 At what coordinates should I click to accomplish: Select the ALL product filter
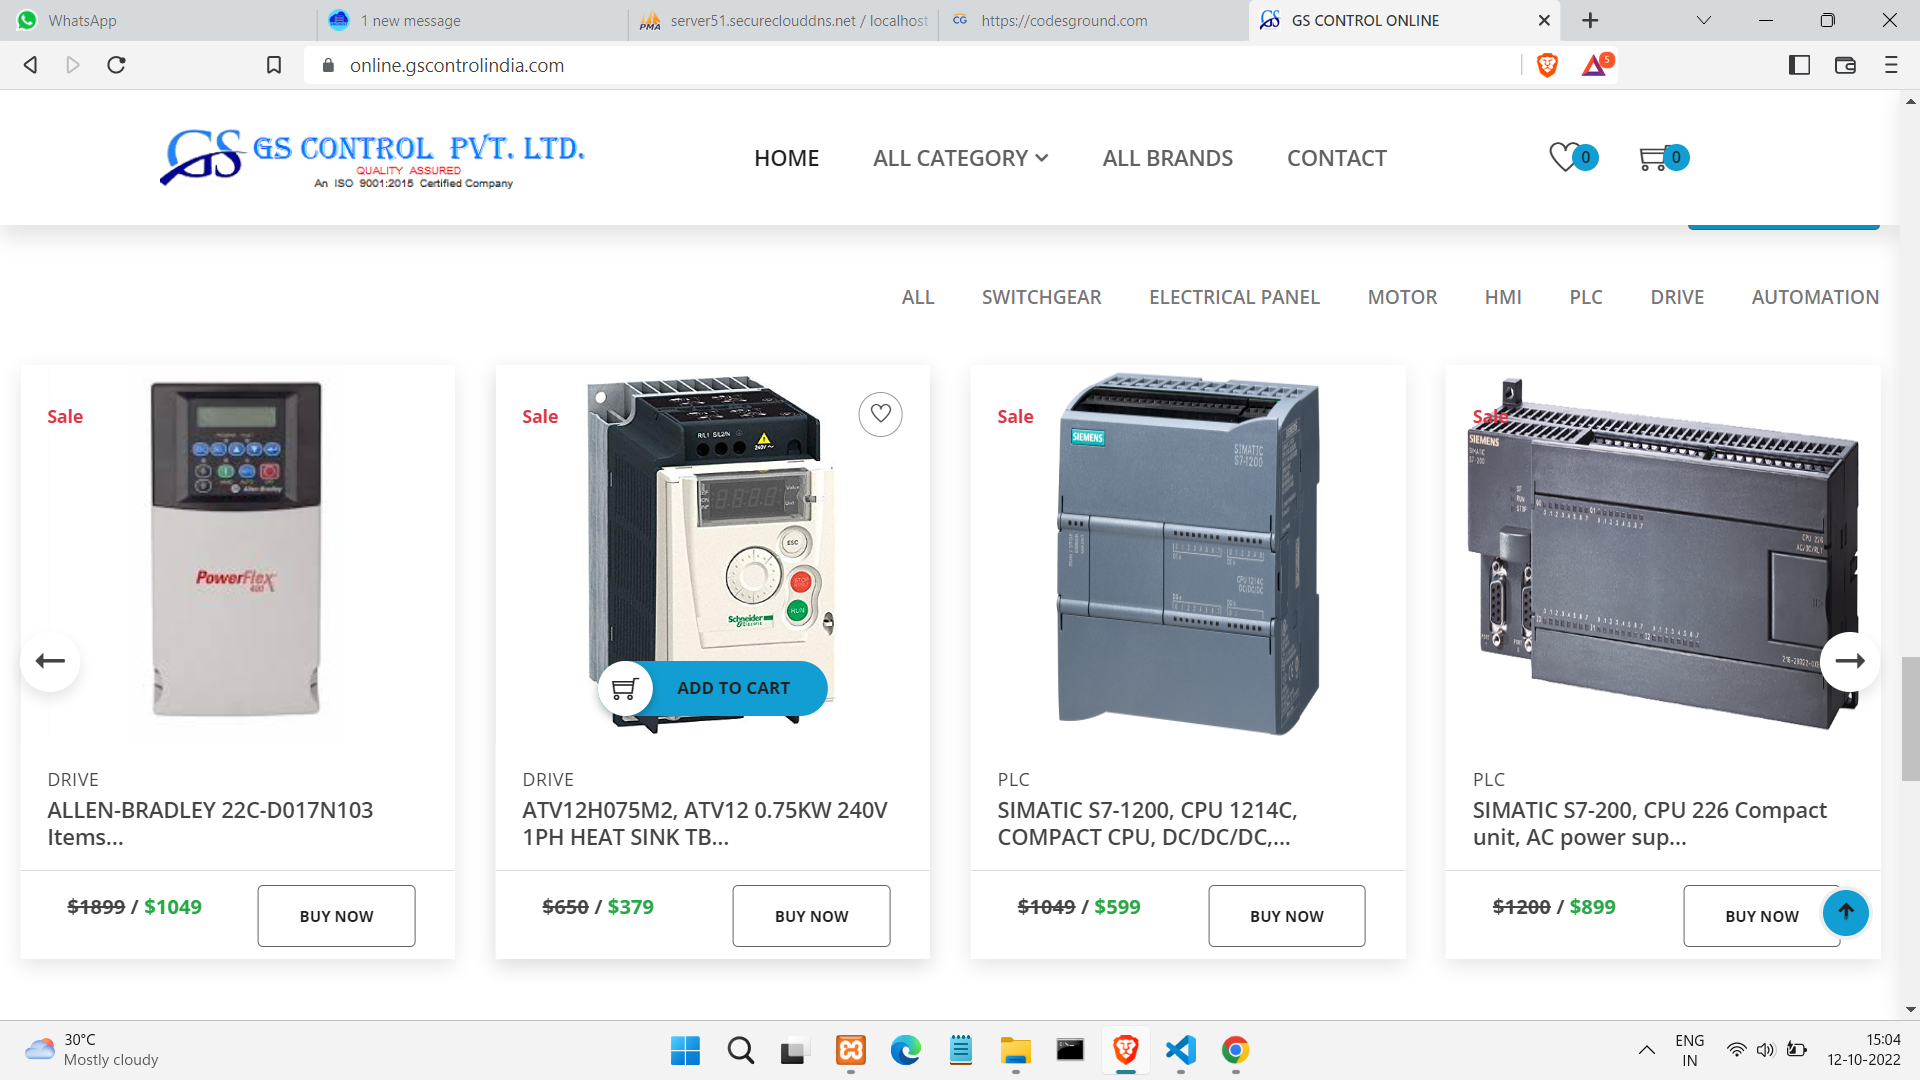[x=918, y=297]
